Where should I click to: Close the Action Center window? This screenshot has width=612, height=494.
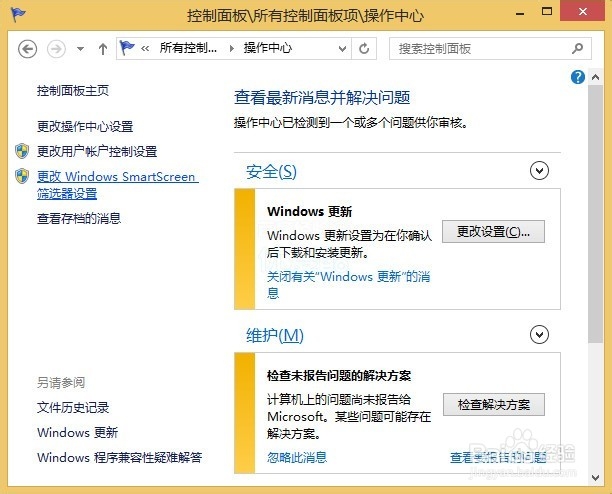coord(583,11)
